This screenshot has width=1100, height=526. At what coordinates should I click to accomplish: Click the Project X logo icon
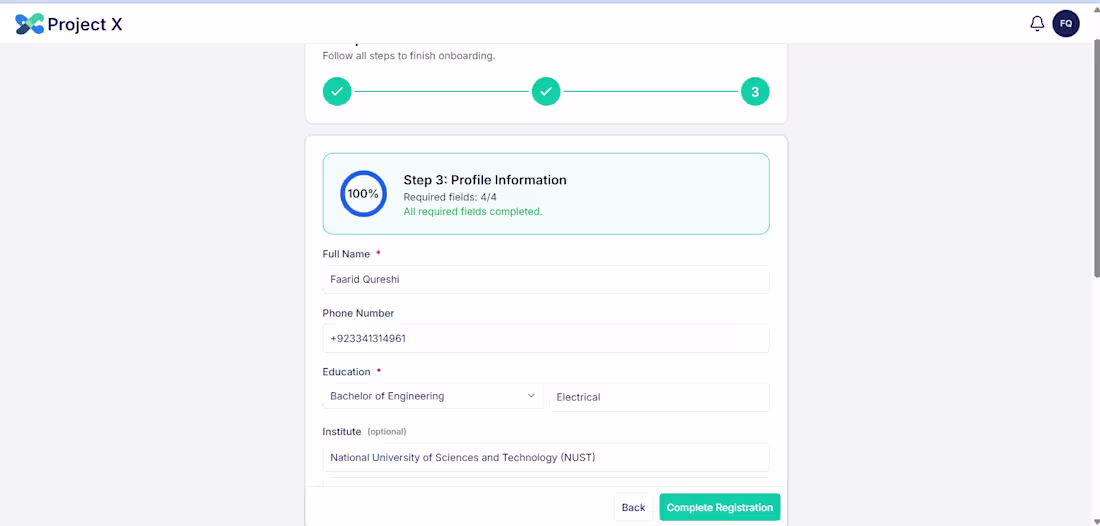(29, 24)
